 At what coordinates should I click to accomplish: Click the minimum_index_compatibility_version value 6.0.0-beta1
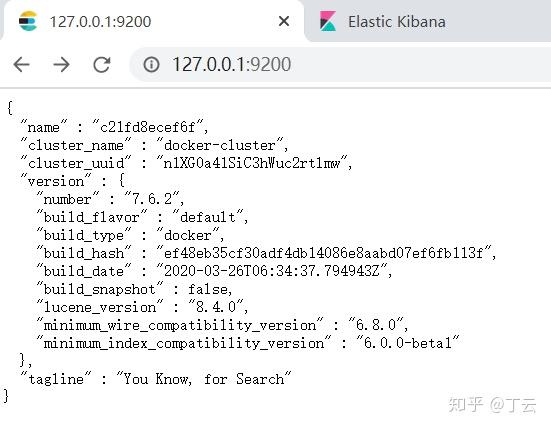click(408, 343)
